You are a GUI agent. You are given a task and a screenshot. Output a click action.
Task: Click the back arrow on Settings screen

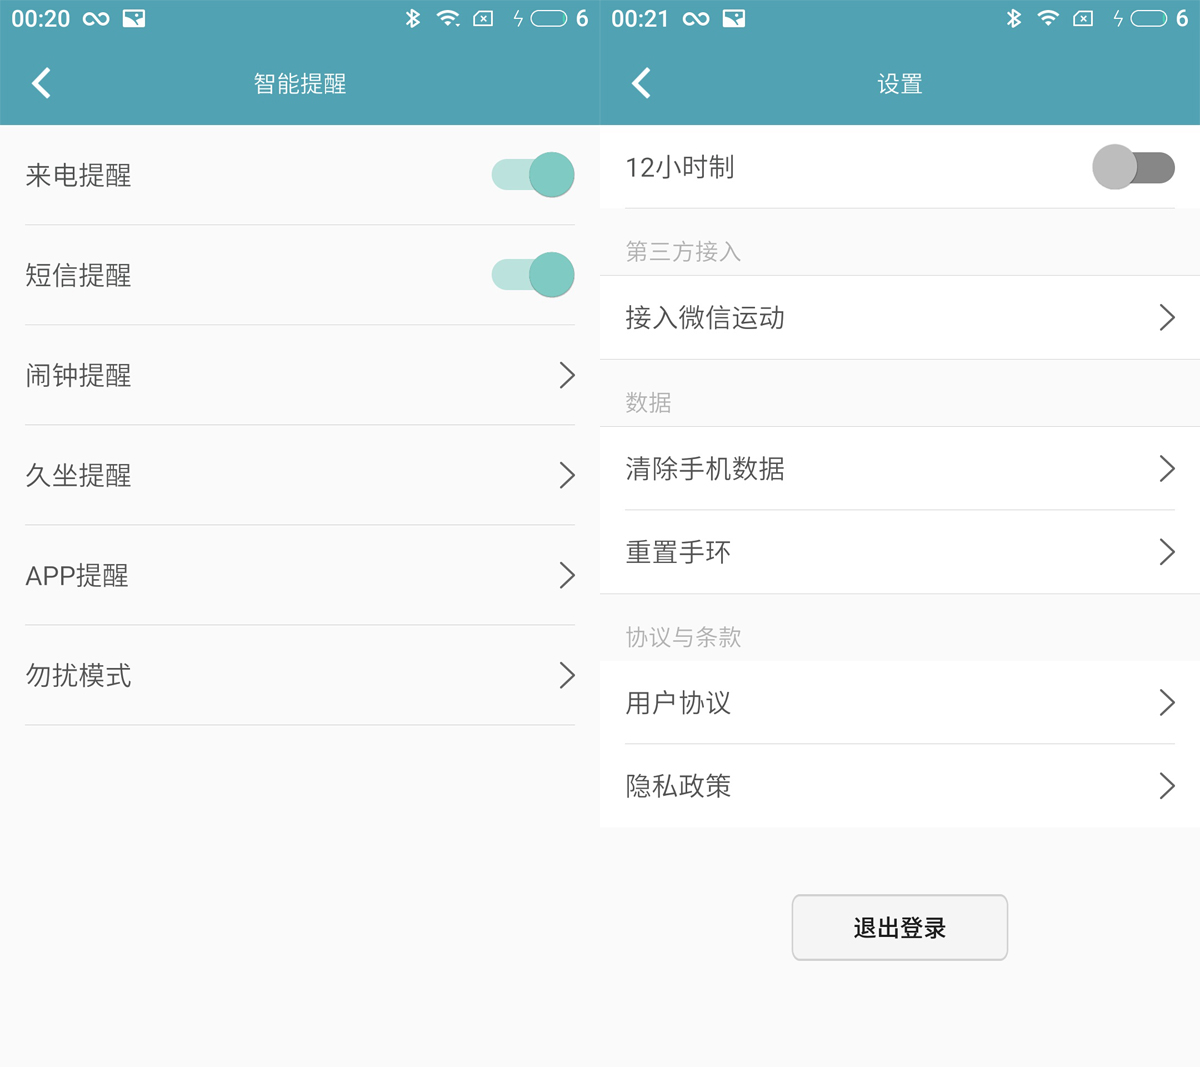tap(641, 84)
